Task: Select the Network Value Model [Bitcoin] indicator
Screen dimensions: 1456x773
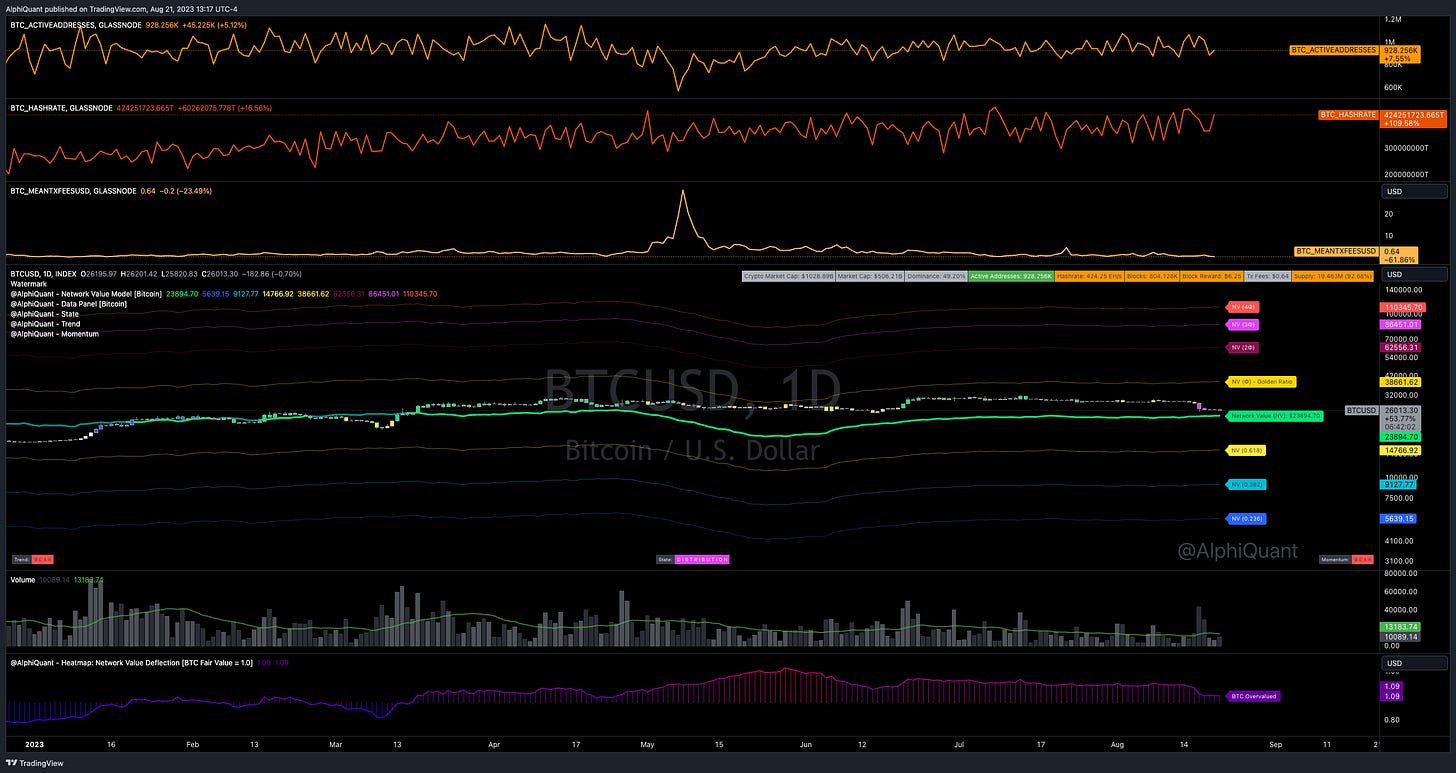Action: tap(84, 294)
